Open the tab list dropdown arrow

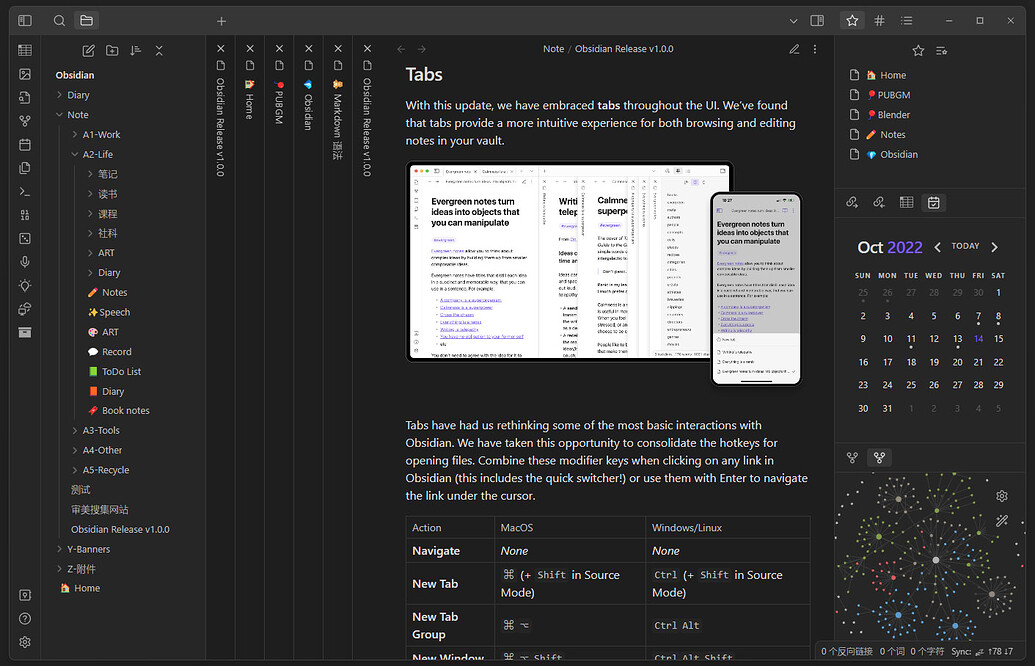(793, 20)
